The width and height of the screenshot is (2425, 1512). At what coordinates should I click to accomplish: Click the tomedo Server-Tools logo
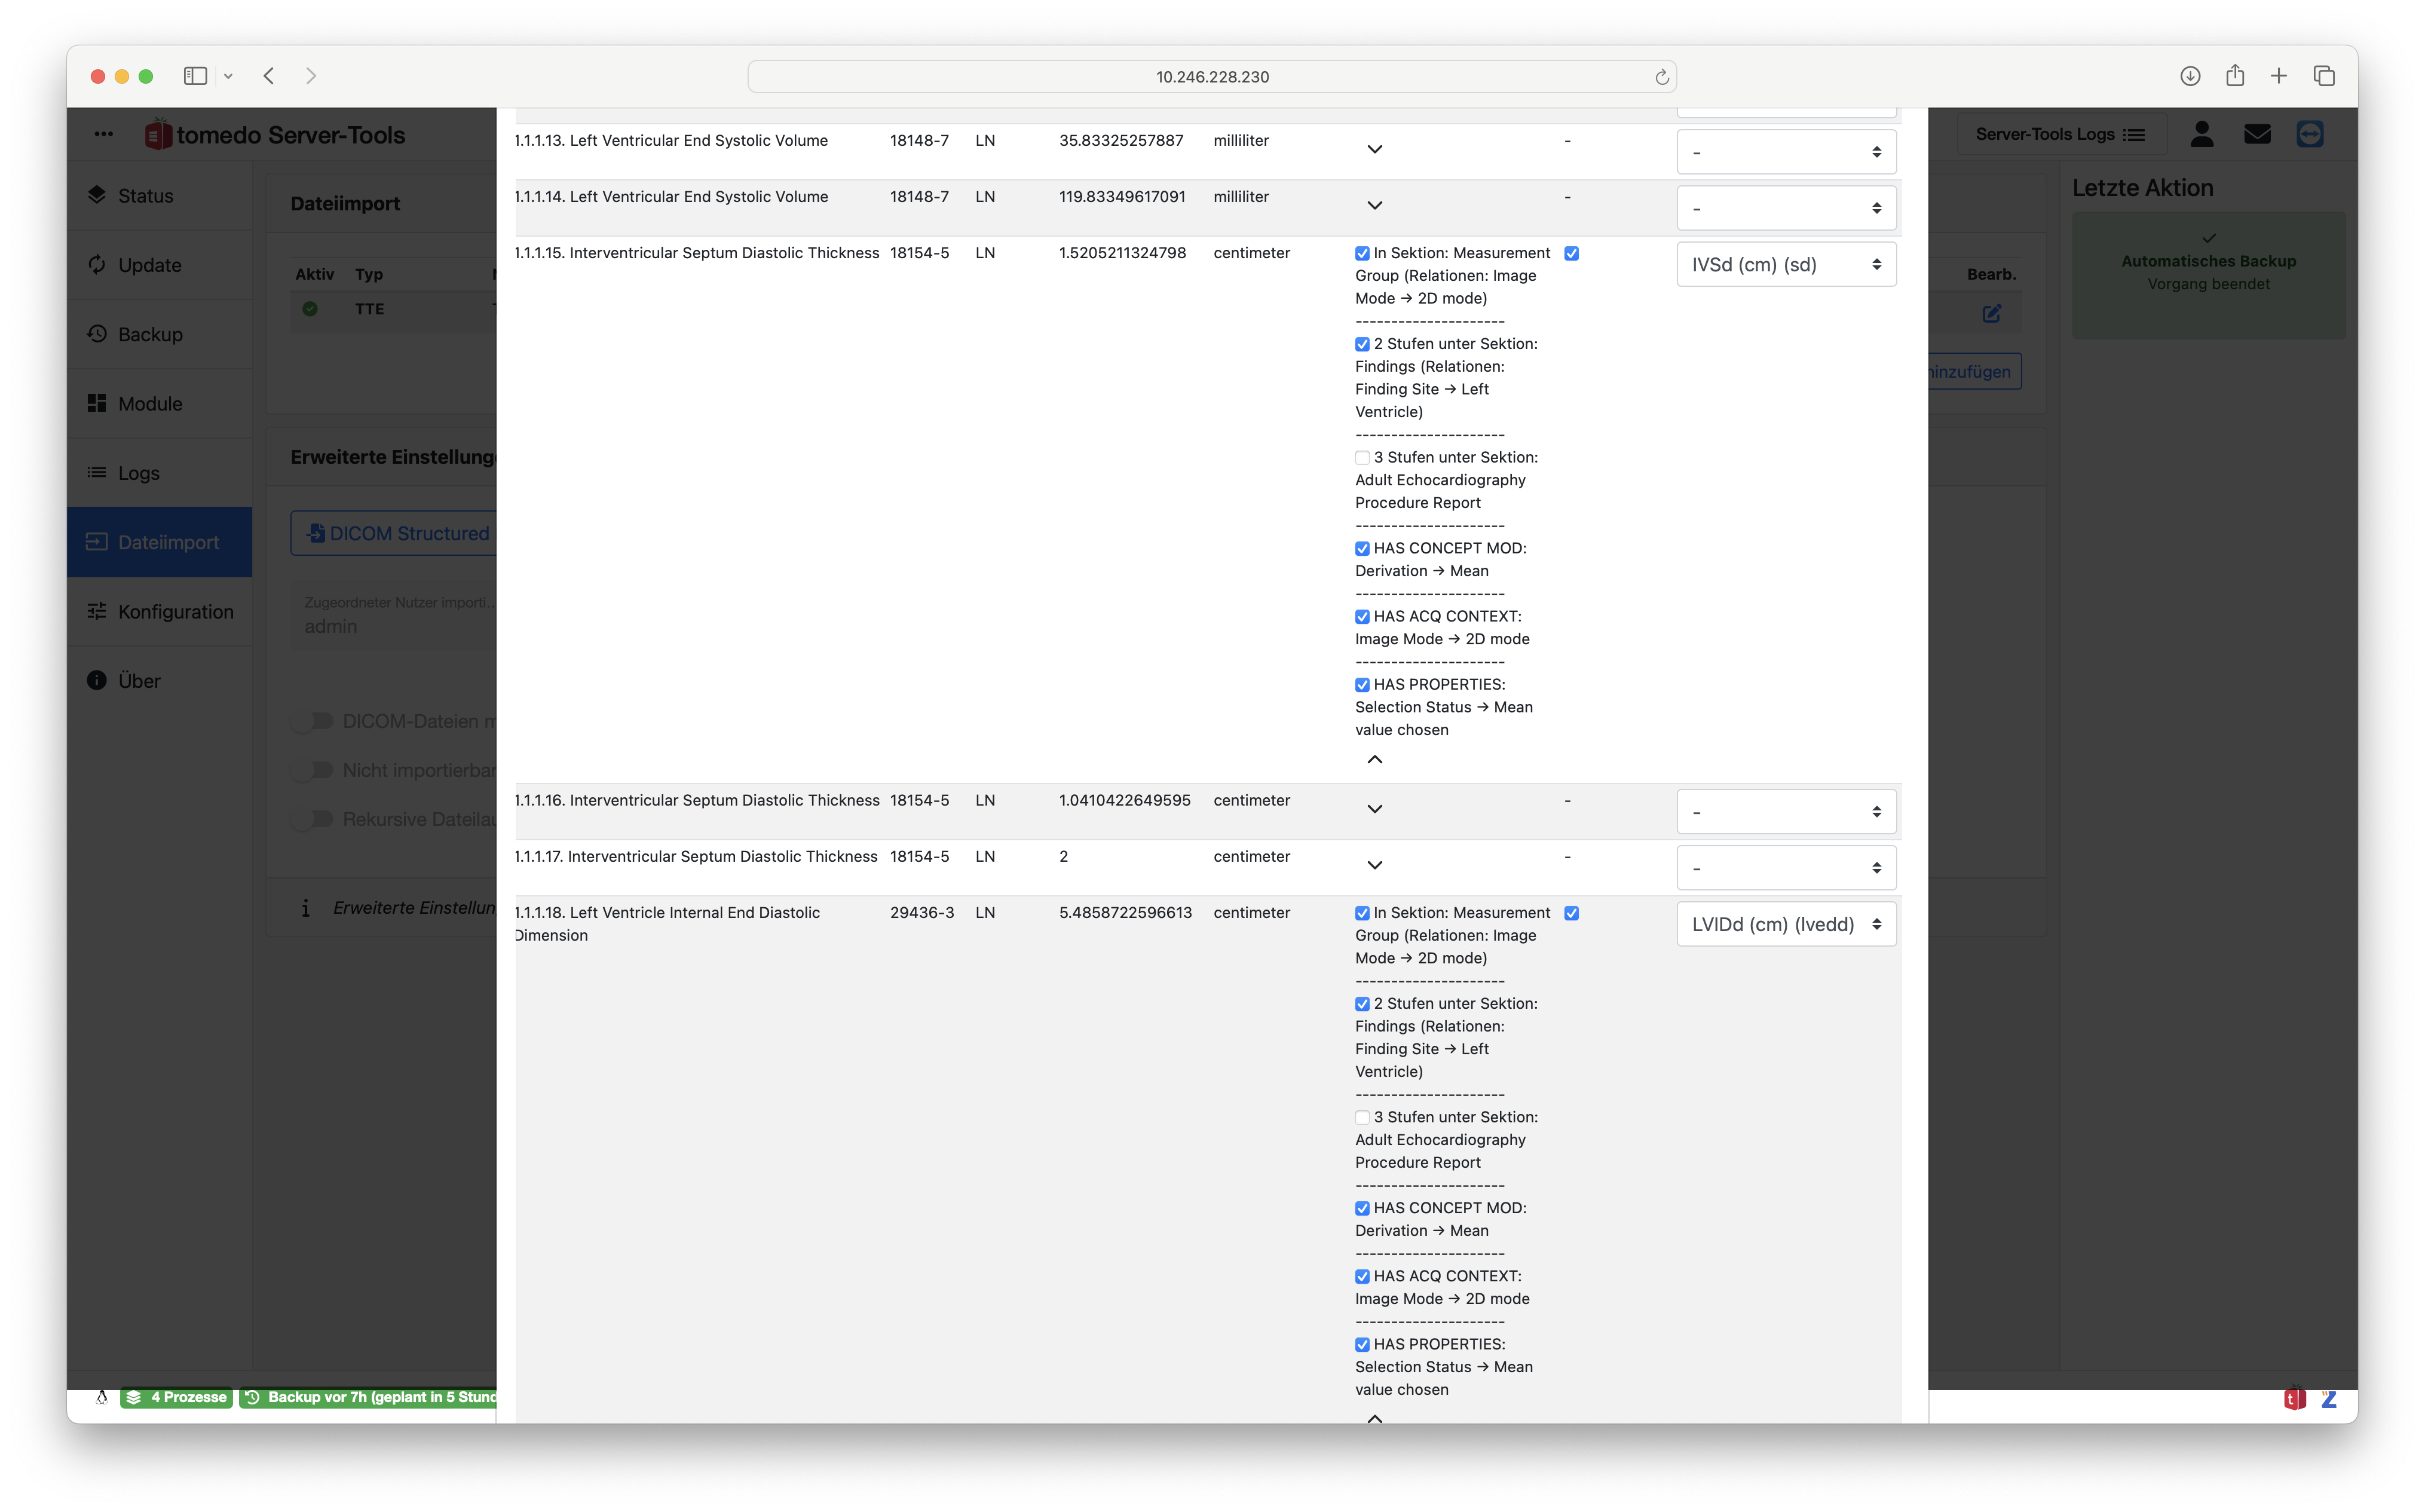[275, 135]
